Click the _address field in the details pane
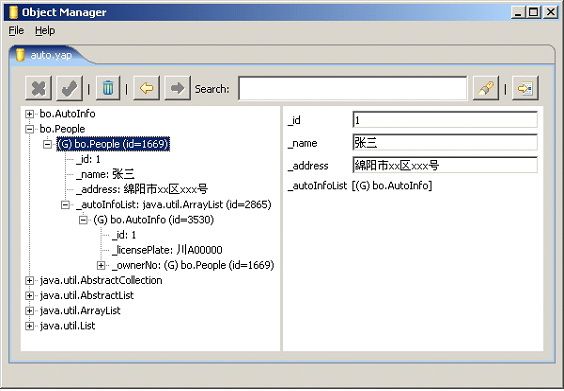This screenshot has width=564, height=391. (445, 165)
